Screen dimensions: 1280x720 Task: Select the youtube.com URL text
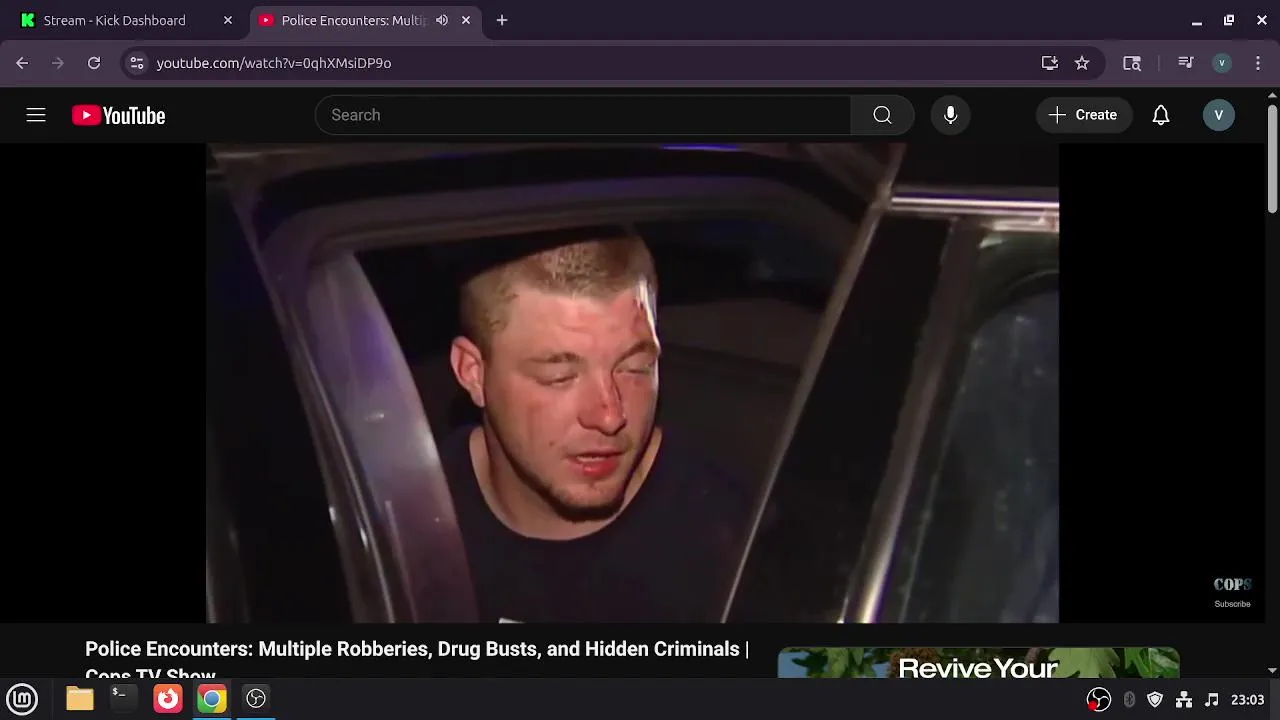(274, 63)
